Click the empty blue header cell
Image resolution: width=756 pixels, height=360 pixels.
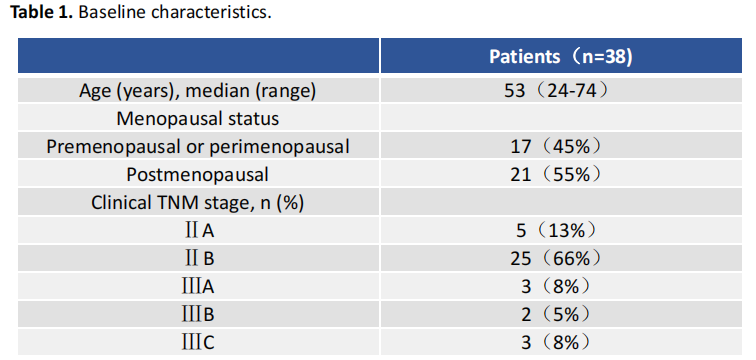pos(199,56)
